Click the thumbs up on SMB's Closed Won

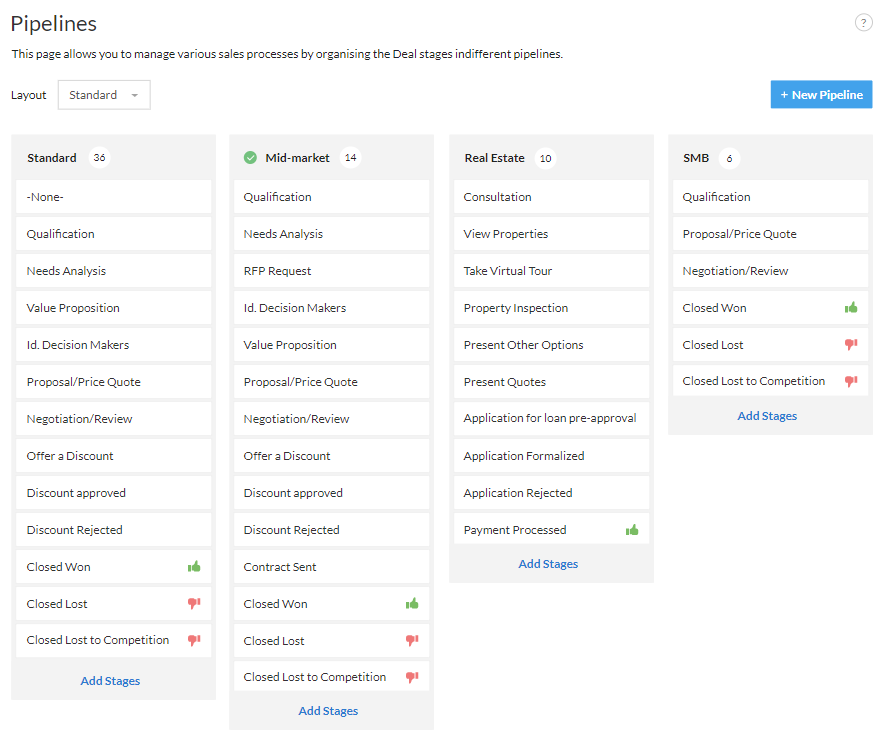tap(850, 307)
